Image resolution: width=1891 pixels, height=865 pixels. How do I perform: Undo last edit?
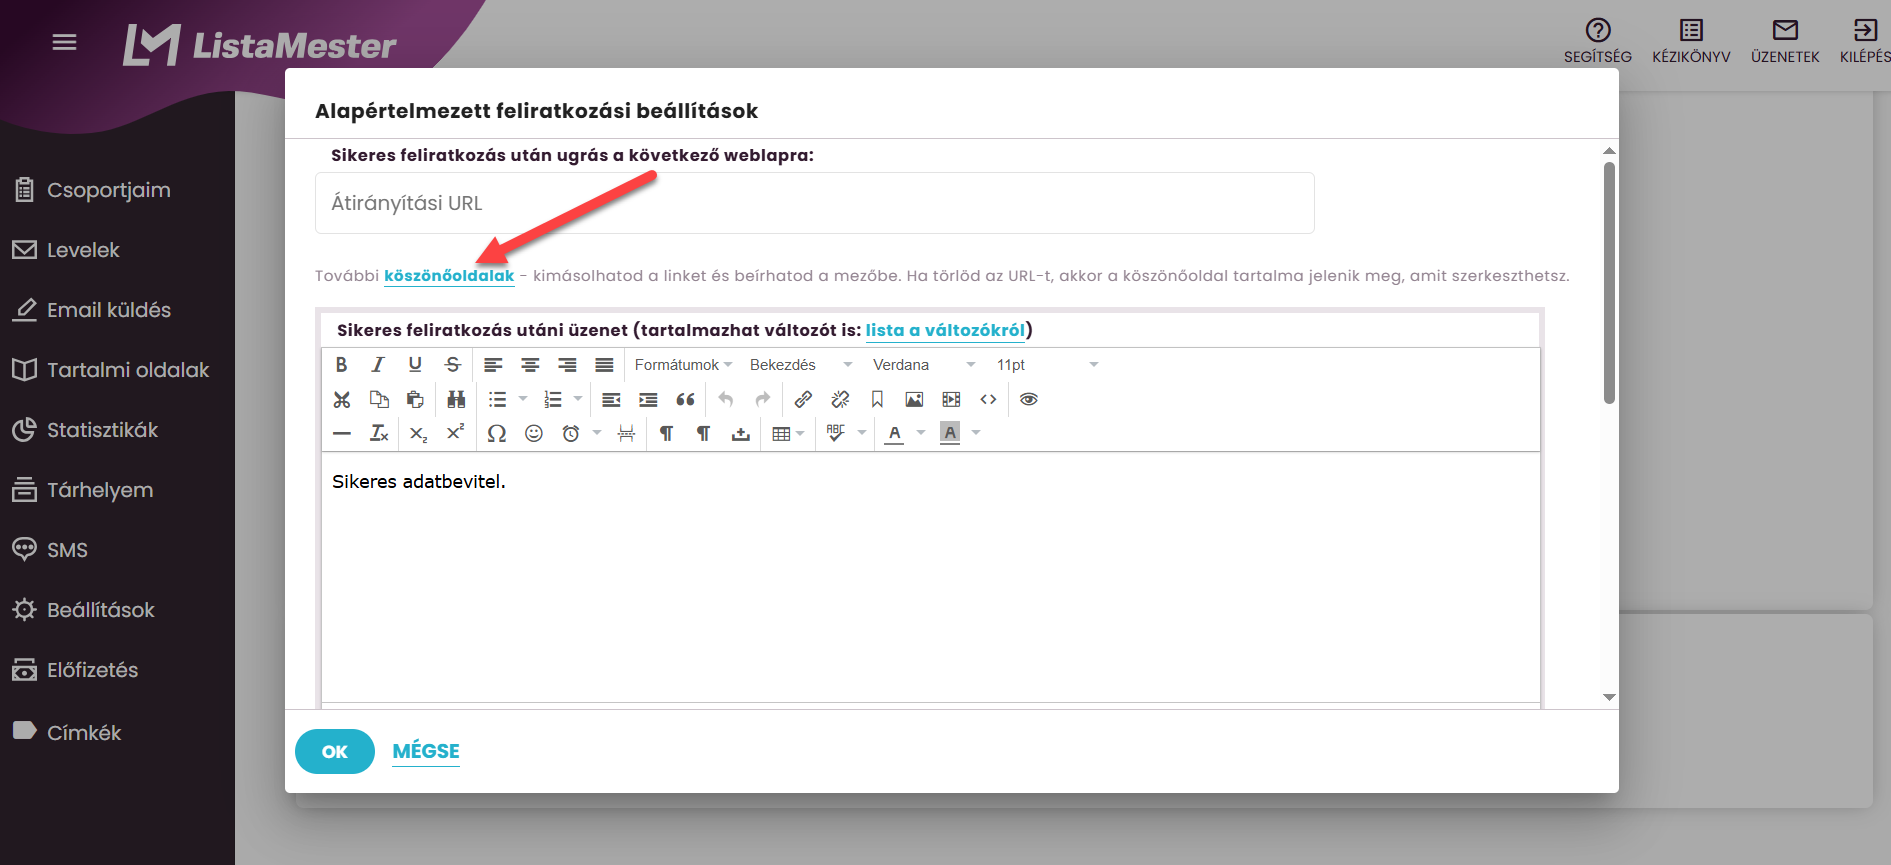pyautogui.click(x=726, y=399)
